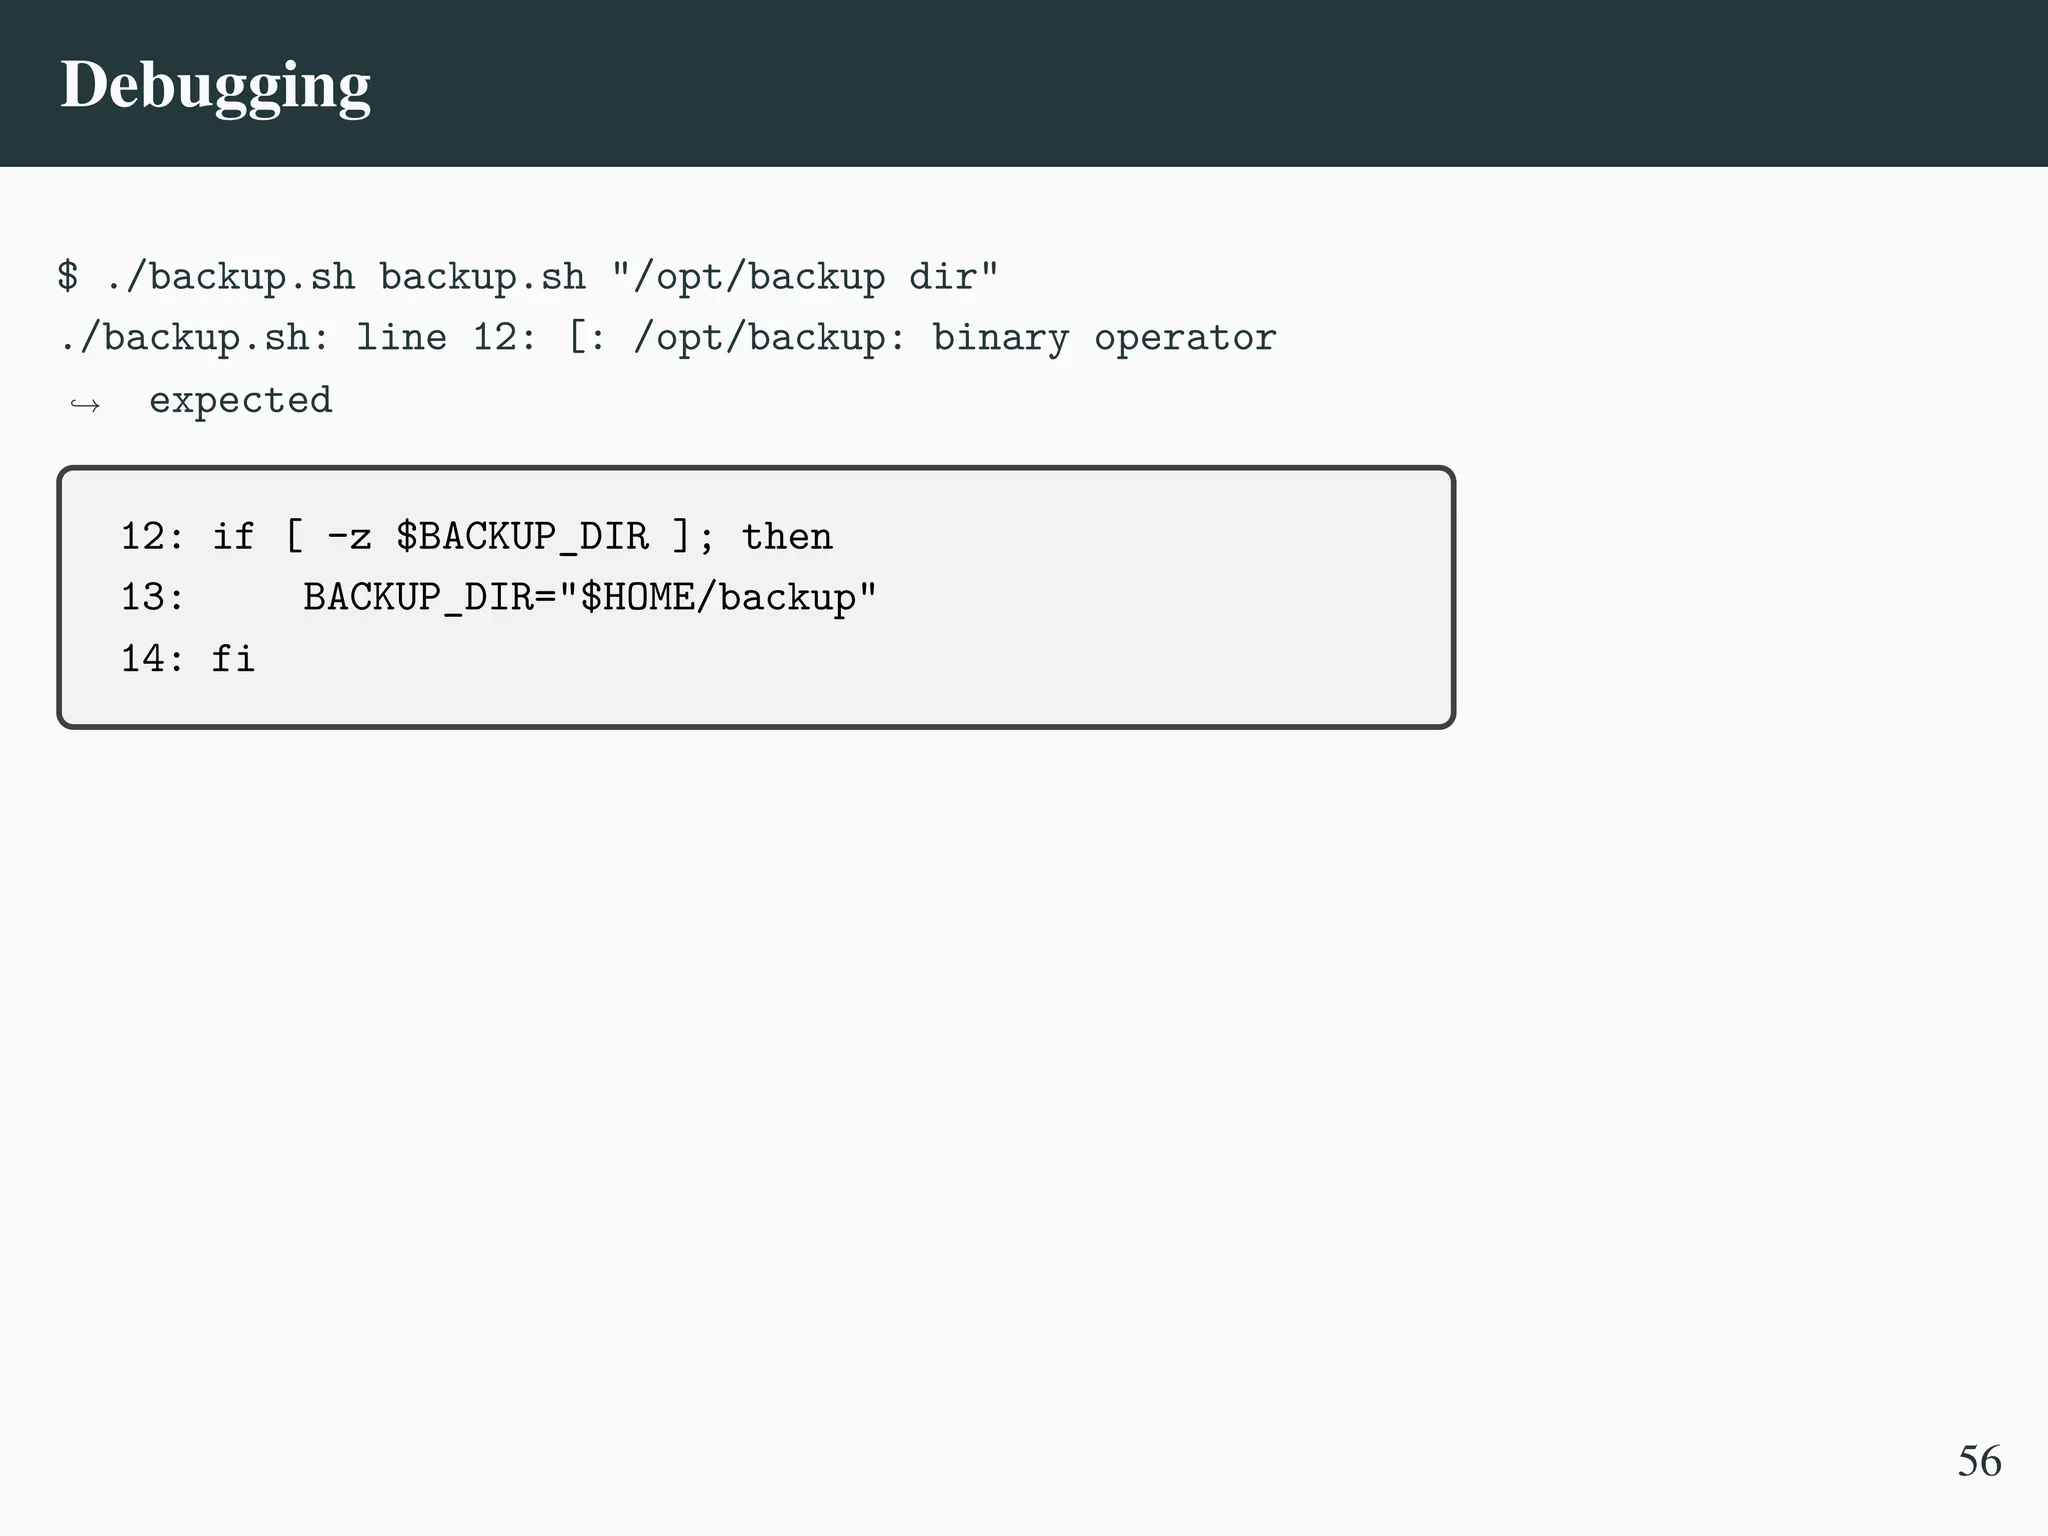Click the "$HOME/backup" string value
The width and height of the screenshot is (2048, 1536).
tap(717, 598)
